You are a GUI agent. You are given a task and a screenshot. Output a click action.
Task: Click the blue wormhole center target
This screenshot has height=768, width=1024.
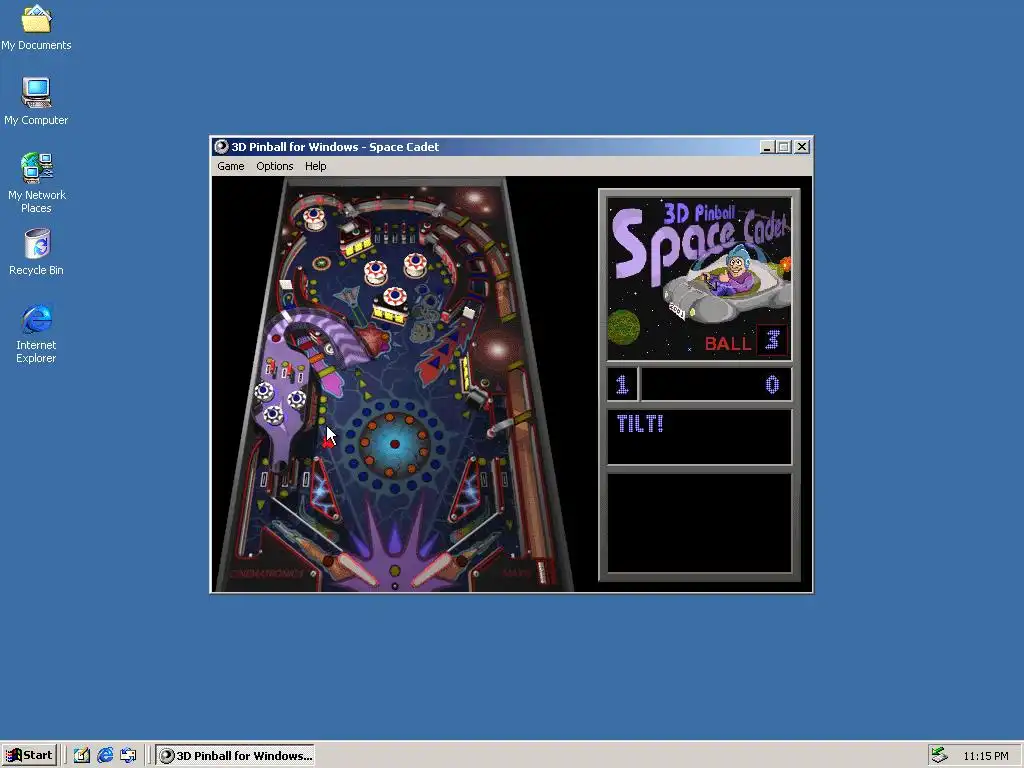click(394, 444)
